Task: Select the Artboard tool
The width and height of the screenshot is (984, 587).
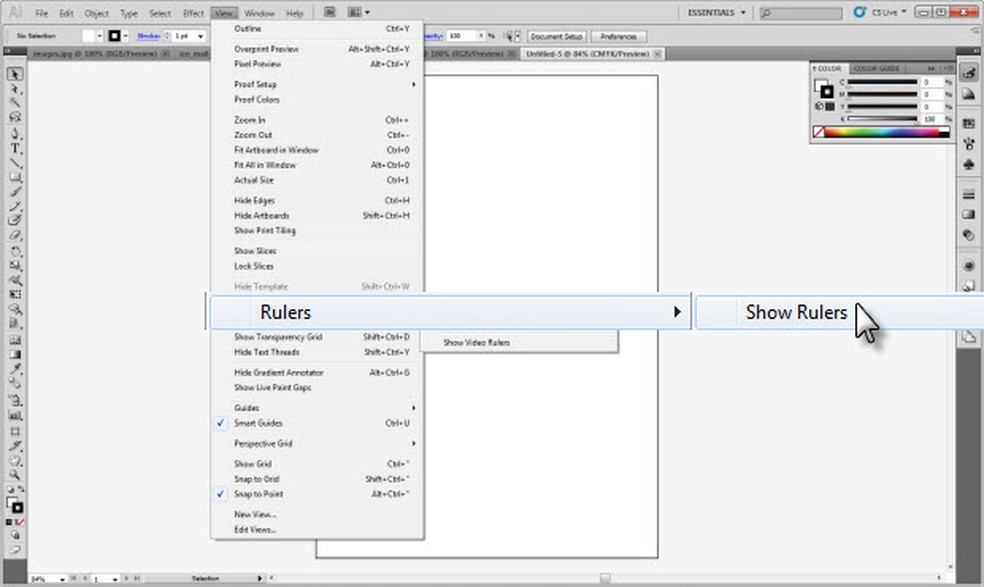Action: [15, 431]
